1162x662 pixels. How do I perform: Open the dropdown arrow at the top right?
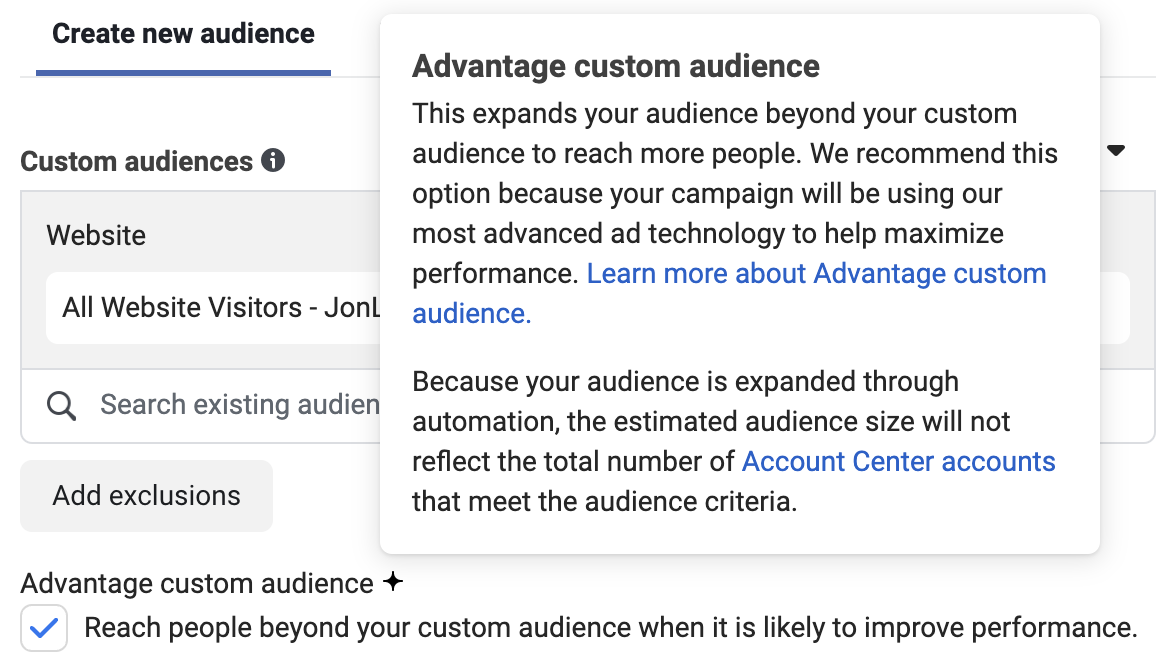(1116, 152)
